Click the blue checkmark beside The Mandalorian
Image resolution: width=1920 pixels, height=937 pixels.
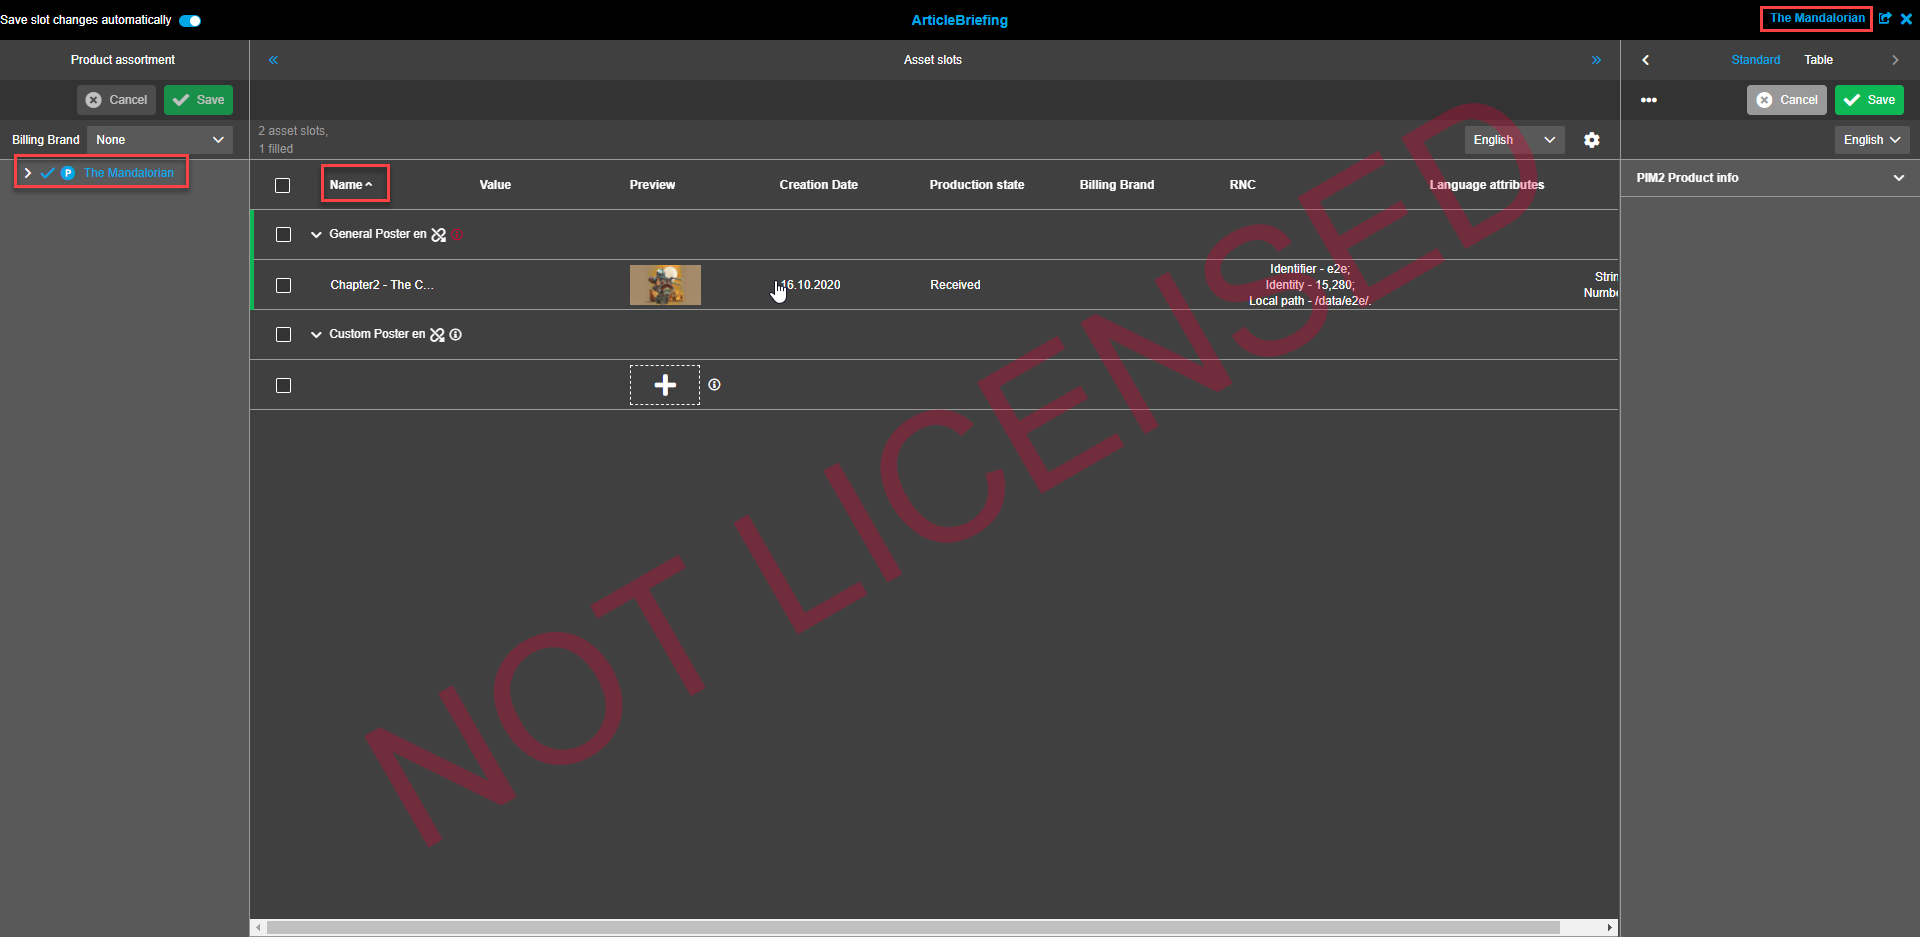pyautogui.click(x=48, y=173)
